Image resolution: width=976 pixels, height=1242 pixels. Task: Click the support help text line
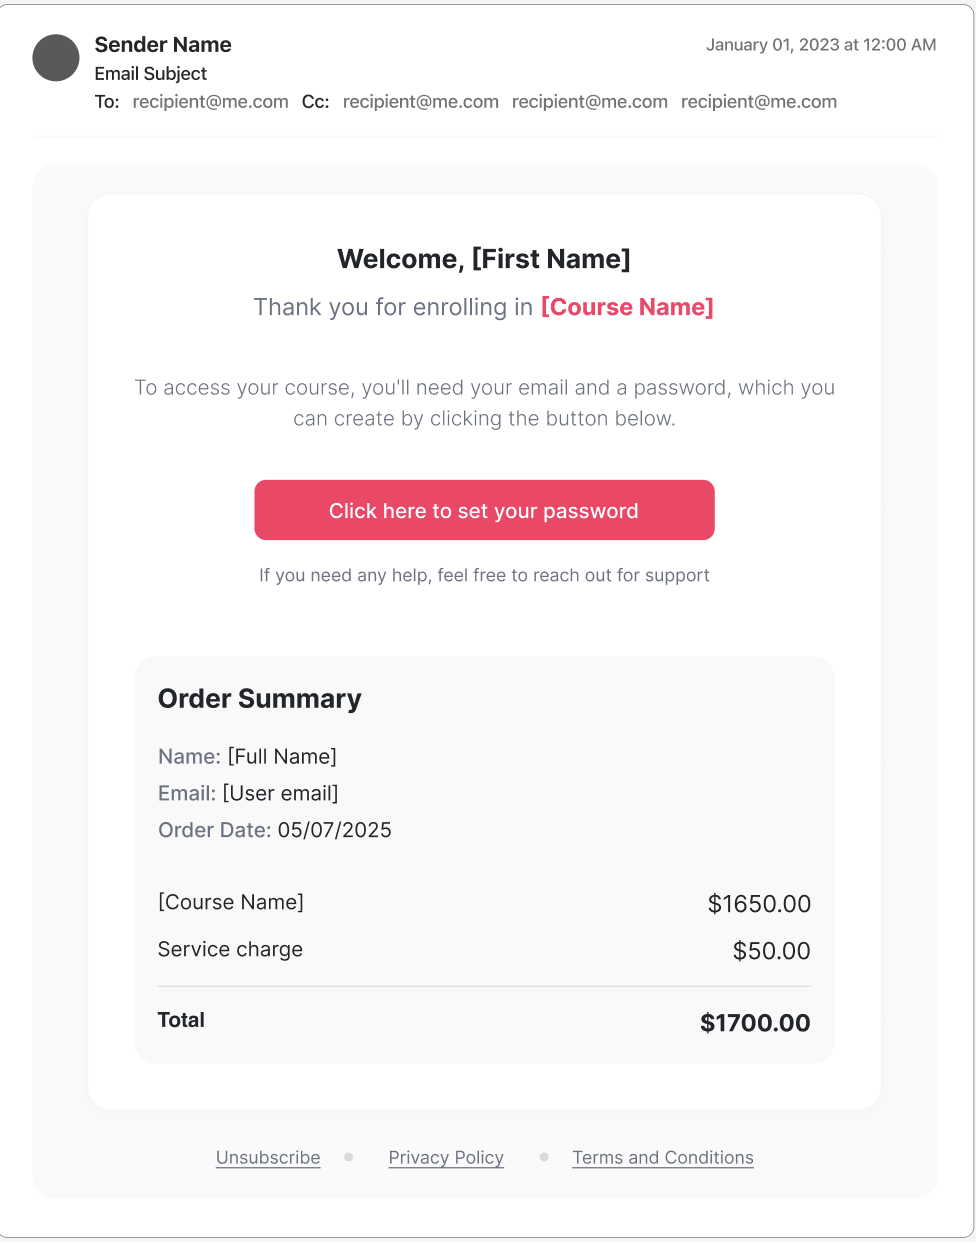click(x=484, y=575)
